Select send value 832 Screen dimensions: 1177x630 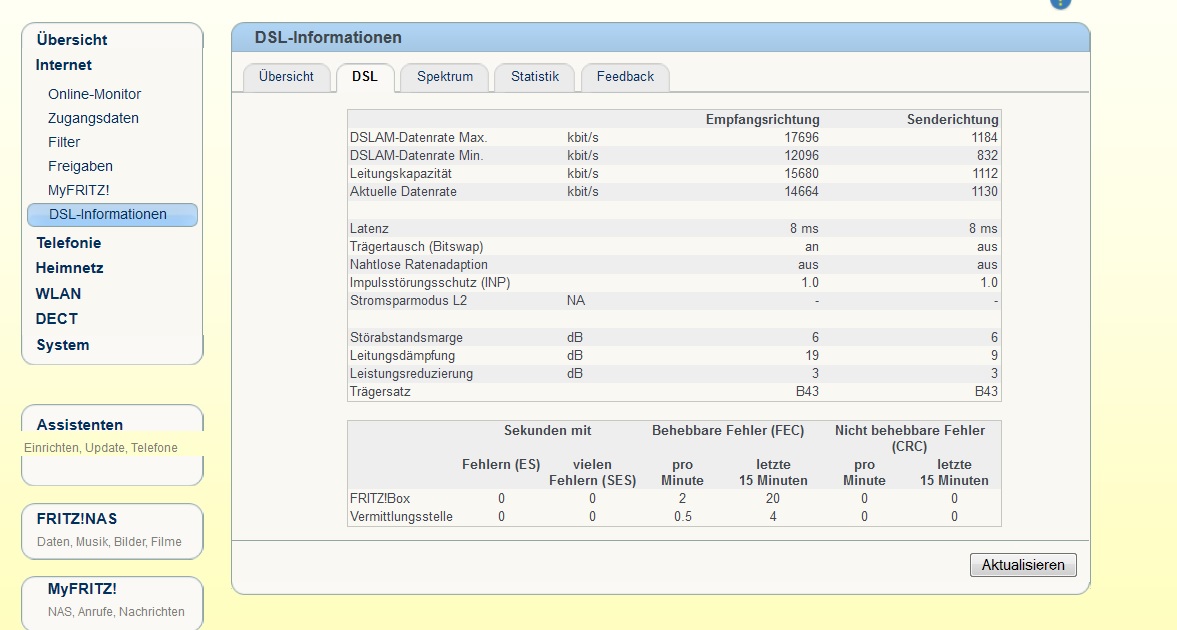click(x=987, y=155)
